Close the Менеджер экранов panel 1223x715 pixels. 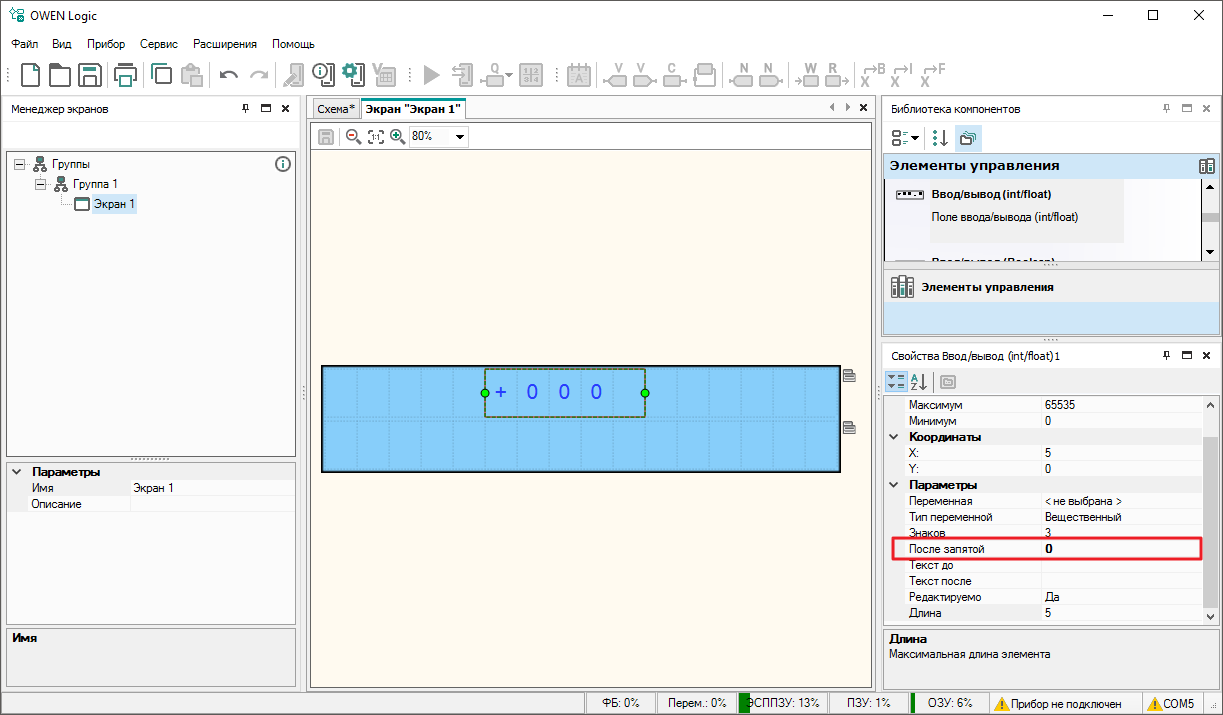(x=285, y=108)
